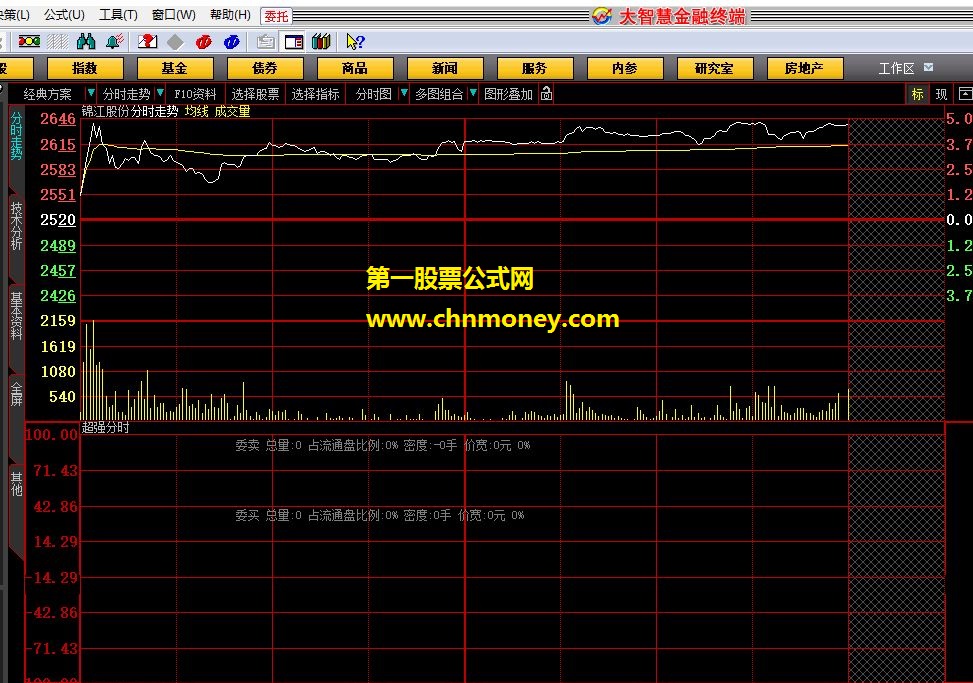
Task: Switch to the 债券 tab
Action: [x=265, y=68]
